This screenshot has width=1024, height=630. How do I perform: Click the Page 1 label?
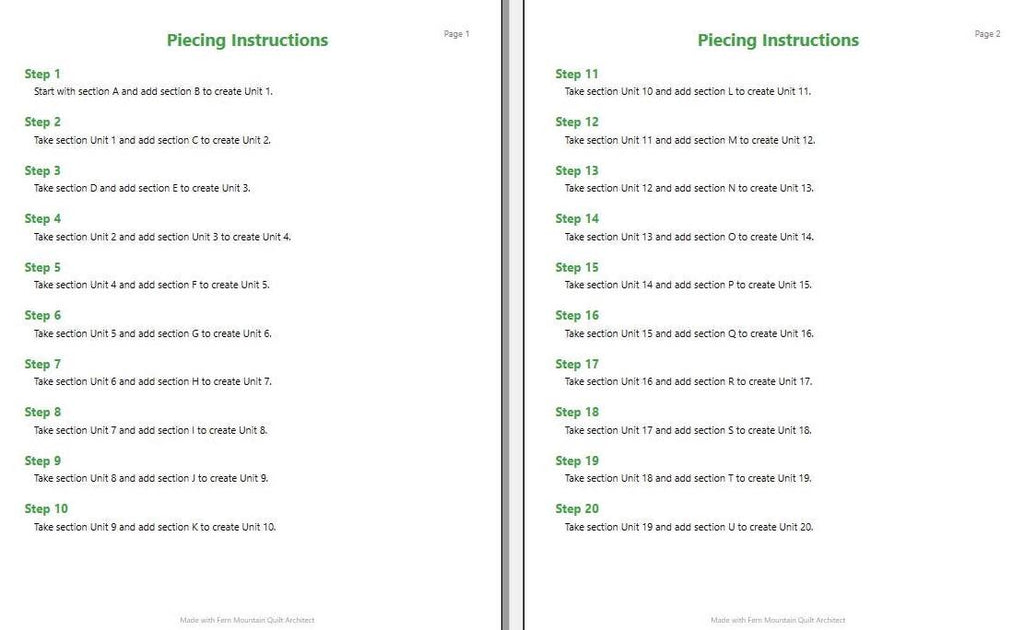[456, 34]
